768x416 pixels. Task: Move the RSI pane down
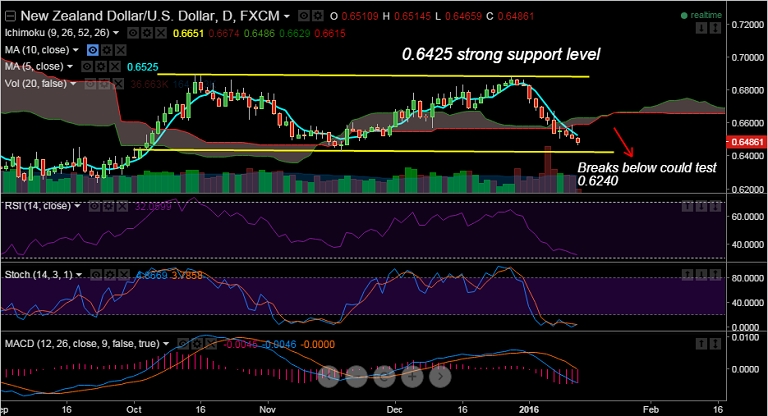click(x=701, y=206)
